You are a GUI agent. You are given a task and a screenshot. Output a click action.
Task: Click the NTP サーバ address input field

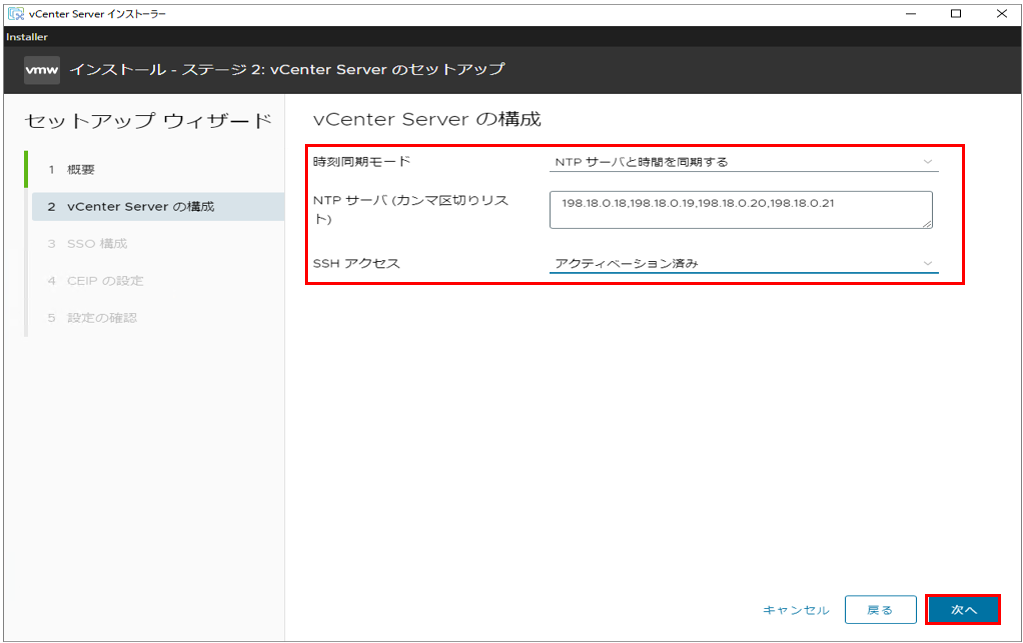[741, 210]
